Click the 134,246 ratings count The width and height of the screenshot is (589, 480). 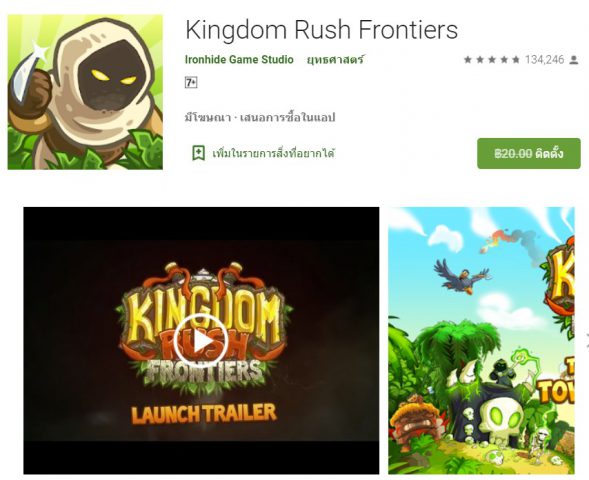tap(544, 60)
